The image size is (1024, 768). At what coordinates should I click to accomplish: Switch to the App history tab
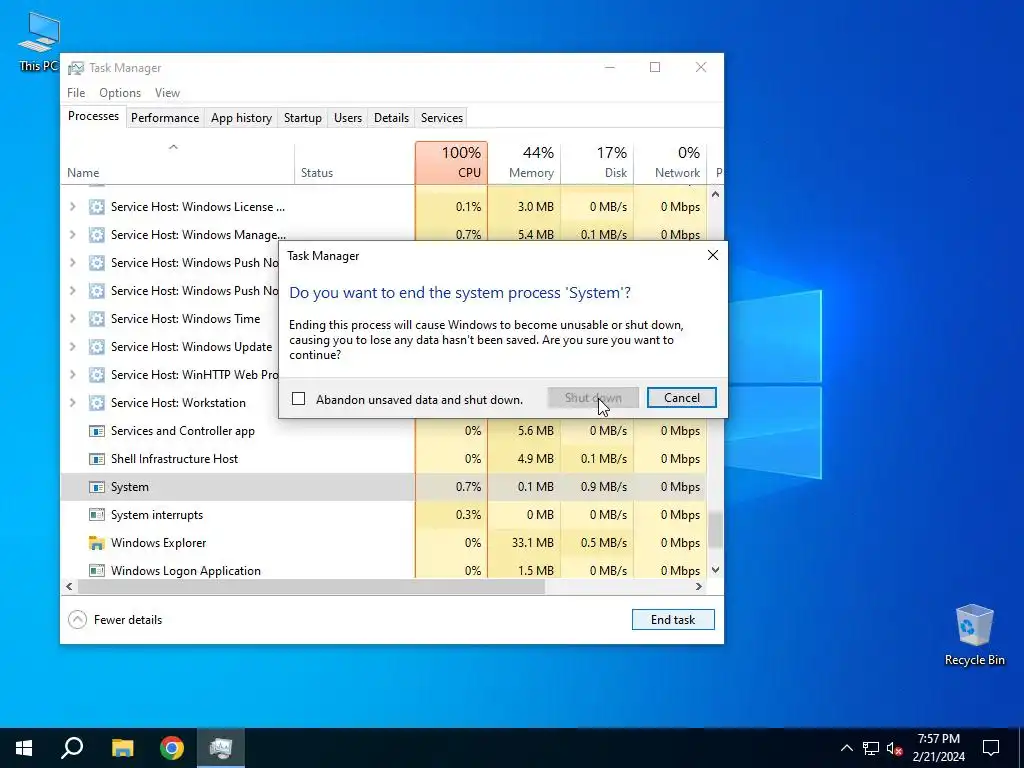click(x=241, y=118)
